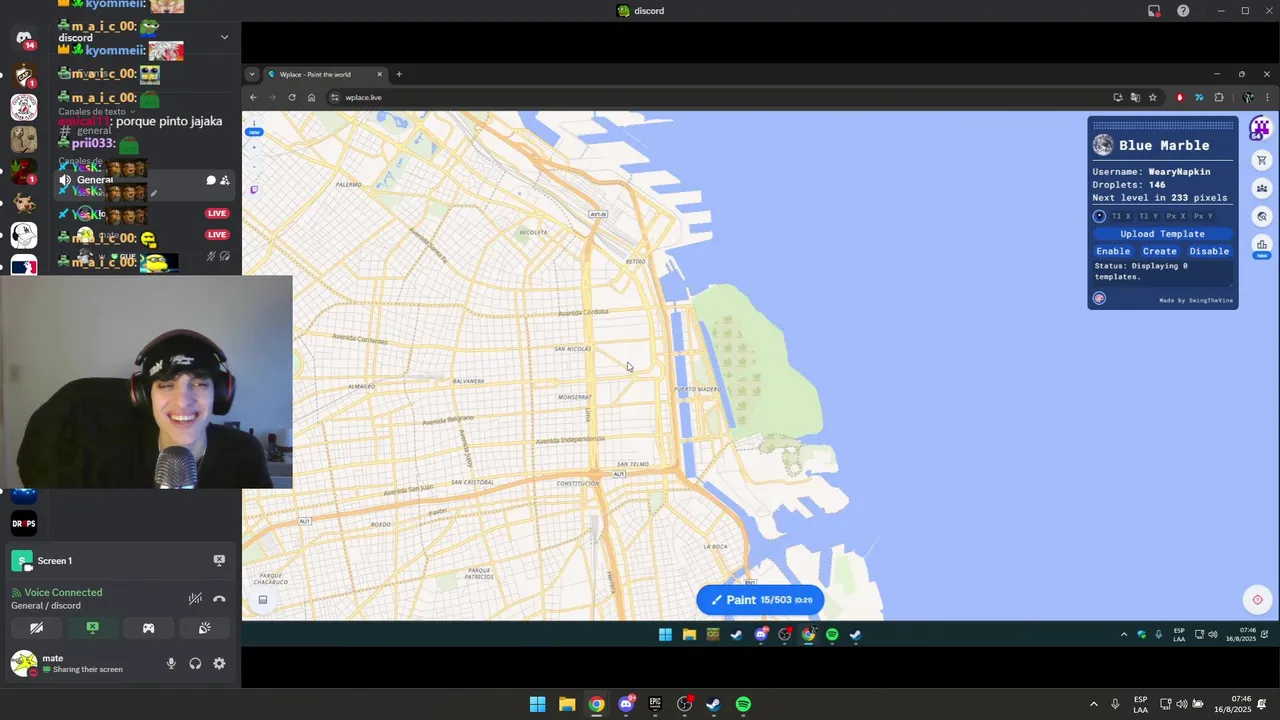Open Discord inbox icon in title bar

1154,11
